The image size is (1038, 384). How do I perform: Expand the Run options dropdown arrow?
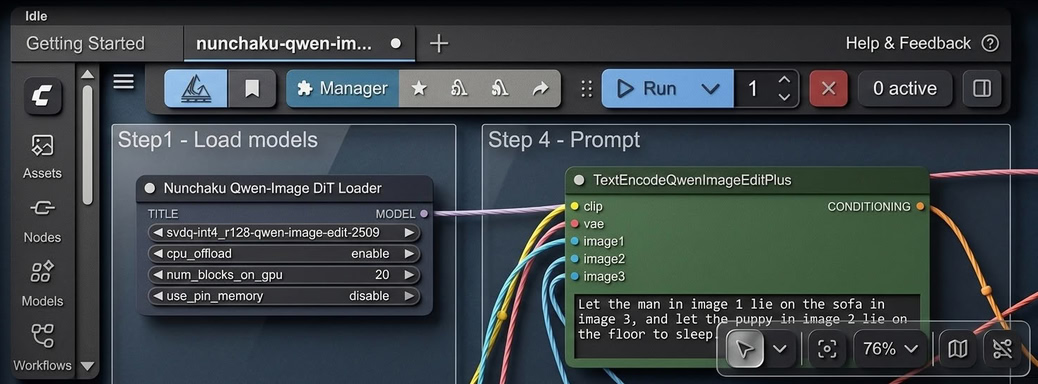[x=710, y=89]
